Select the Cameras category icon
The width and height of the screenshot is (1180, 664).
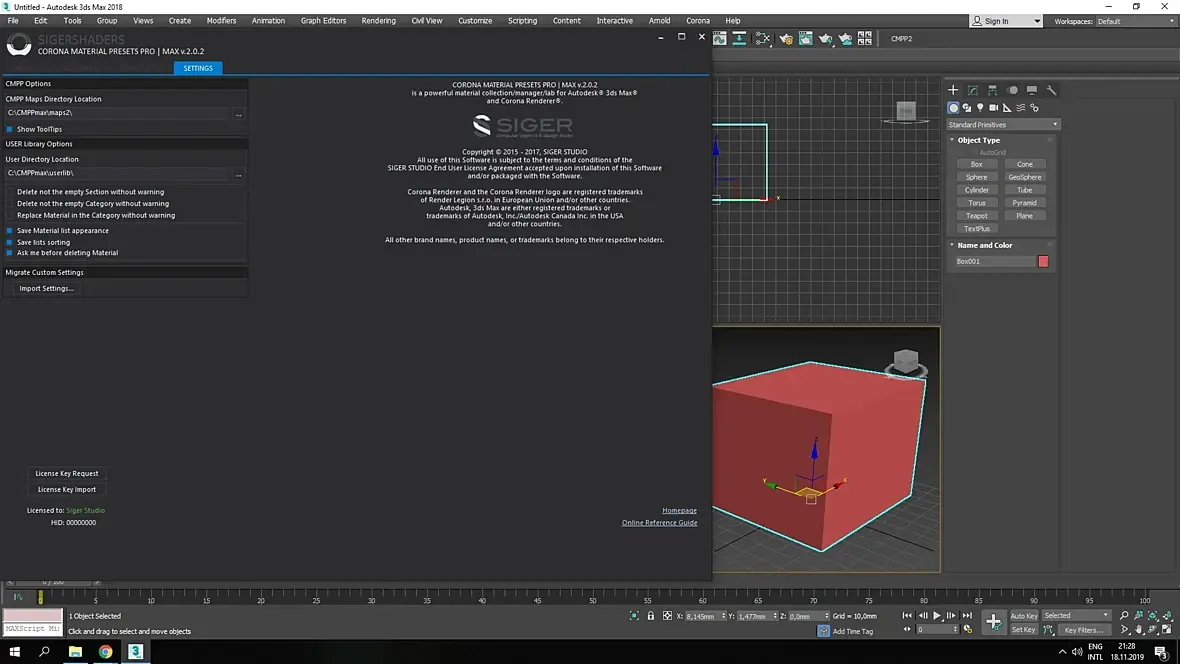994,108
